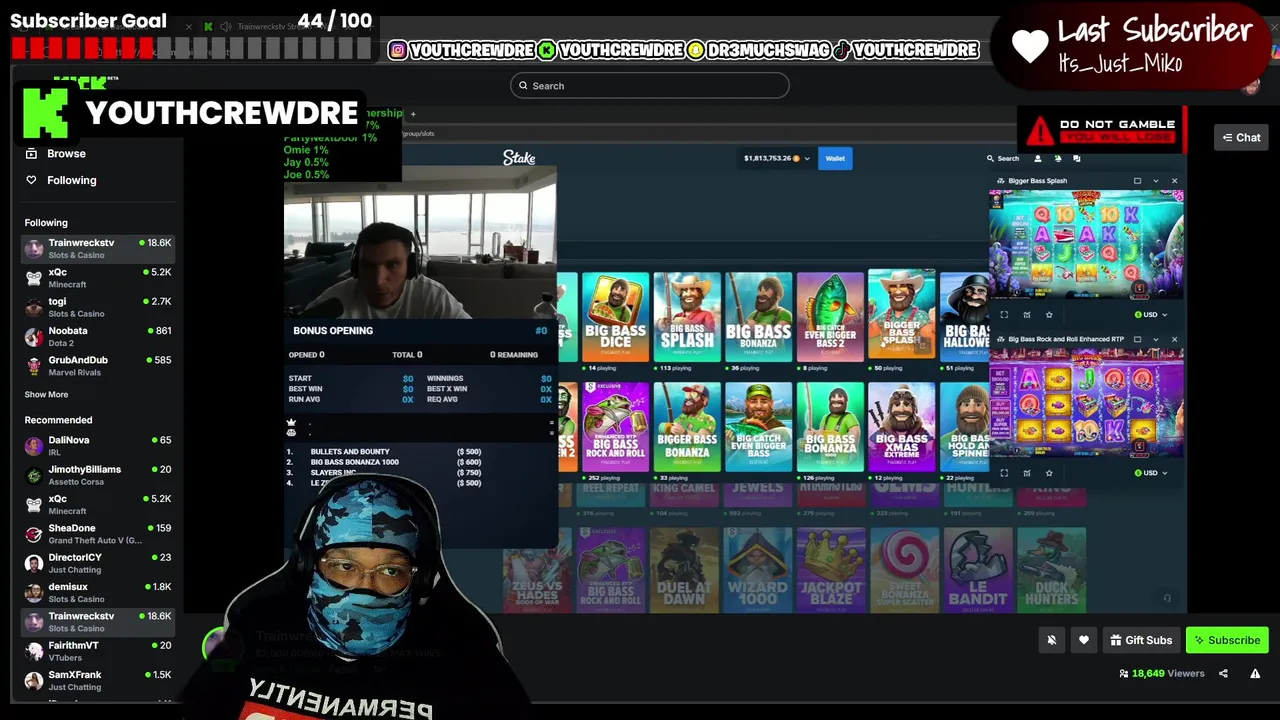Screen dimensions: 1280x720
Task: Toggle fullscreen on Big Bass Rock and Roll
Action: 1004,473
